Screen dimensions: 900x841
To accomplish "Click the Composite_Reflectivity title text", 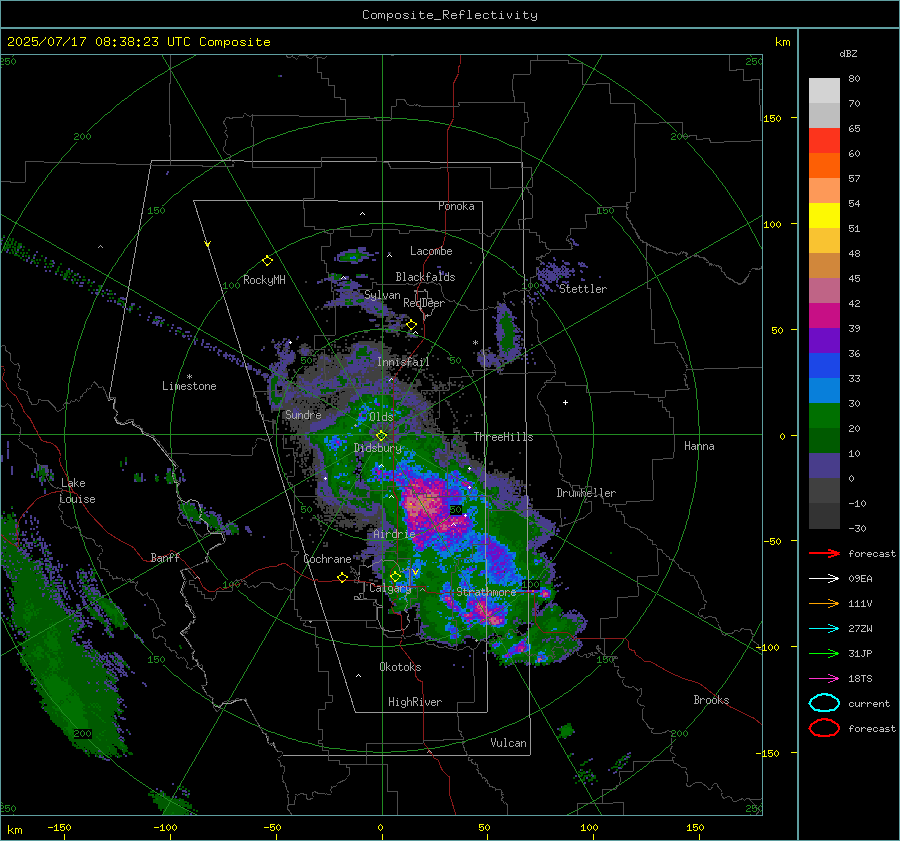I will (x=450, y=15).
